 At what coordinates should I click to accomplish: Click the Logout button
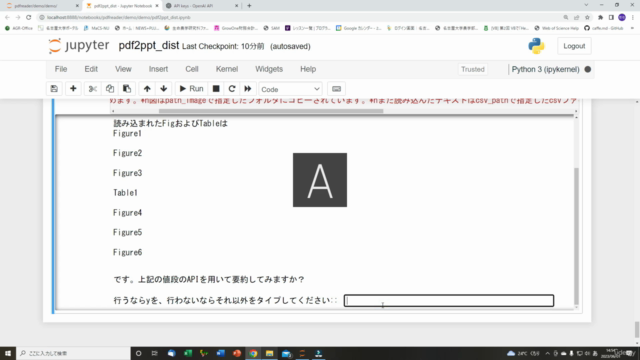tap(574, 46)
